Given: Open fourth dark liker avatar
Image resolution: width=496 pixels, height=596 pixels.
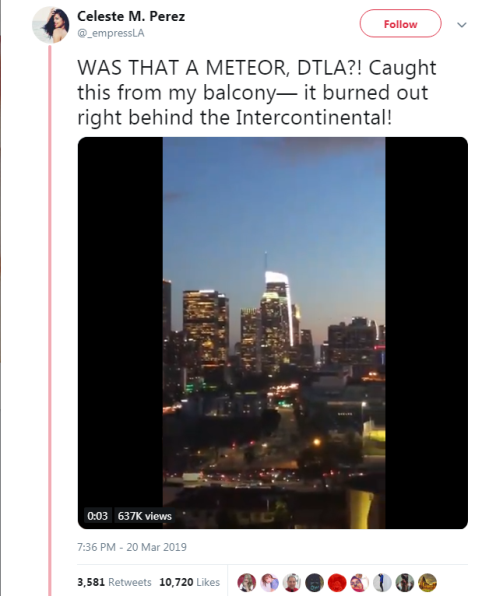Looking at the screenshot, I should point(315,582).
